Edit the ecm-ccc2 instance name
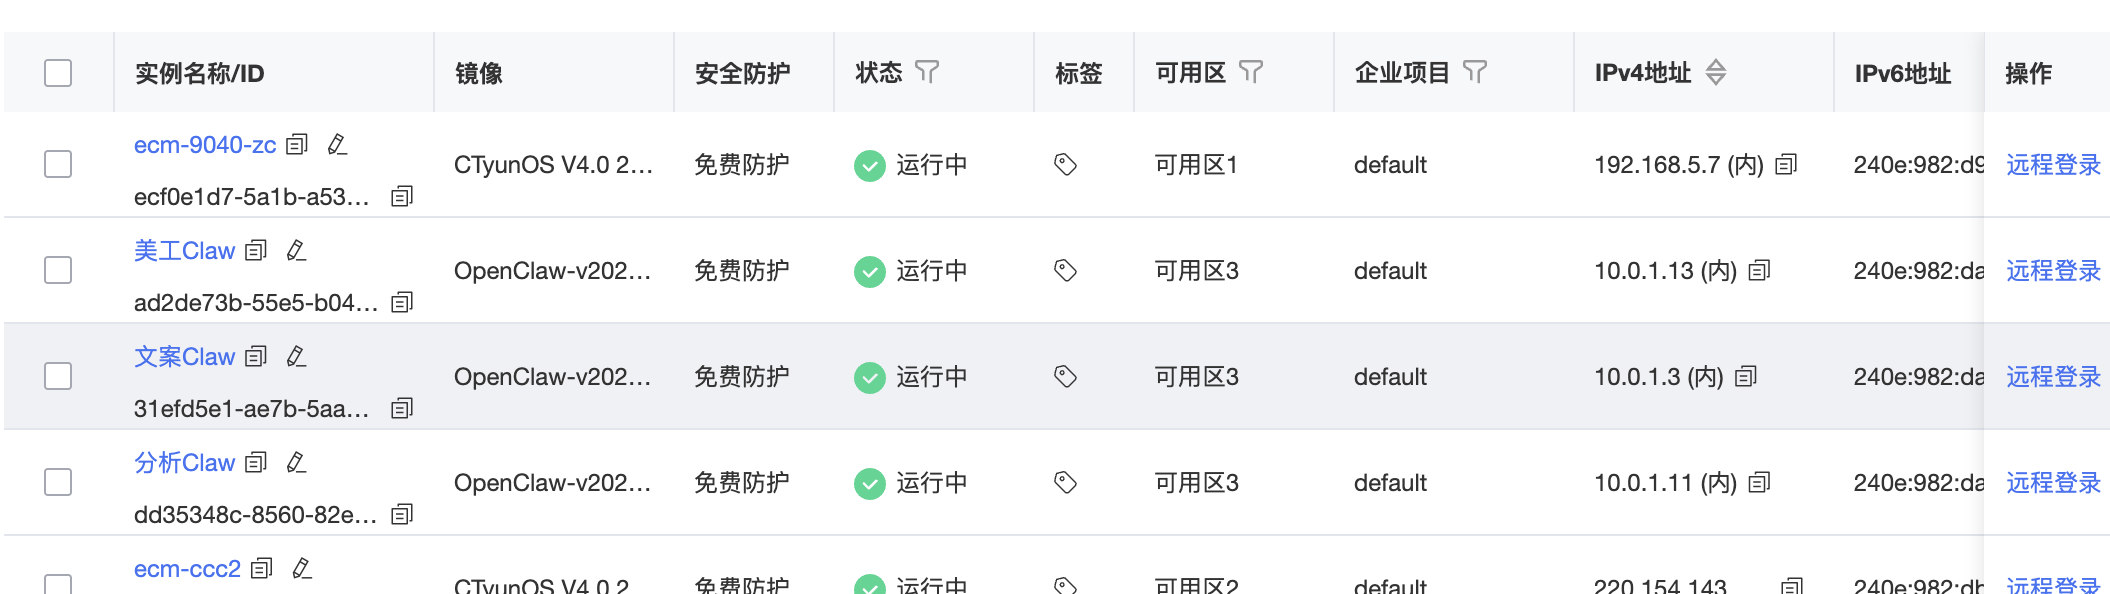The height and width of the screenshot is (594, 2110). point(302,568)
